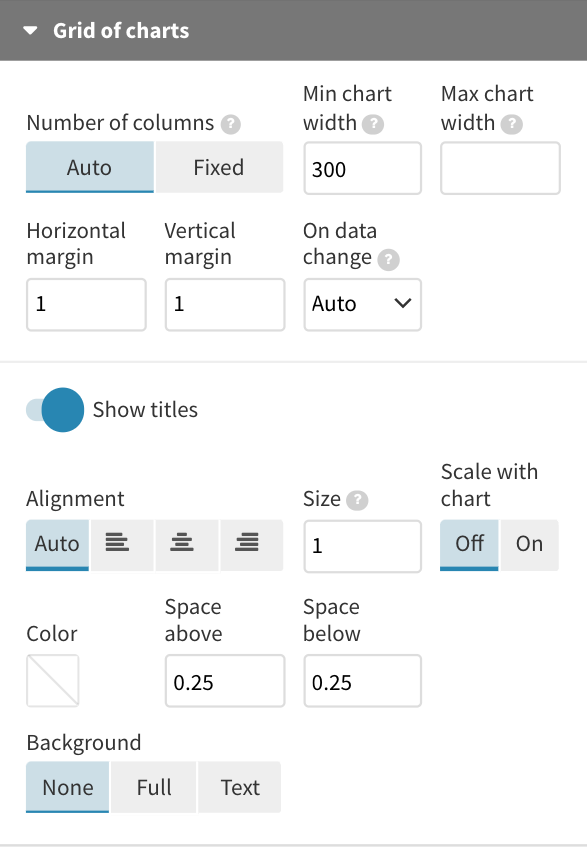587x847 pixels.
Task: Open the title Color picker swatch
Action: [x=52, y=680]
